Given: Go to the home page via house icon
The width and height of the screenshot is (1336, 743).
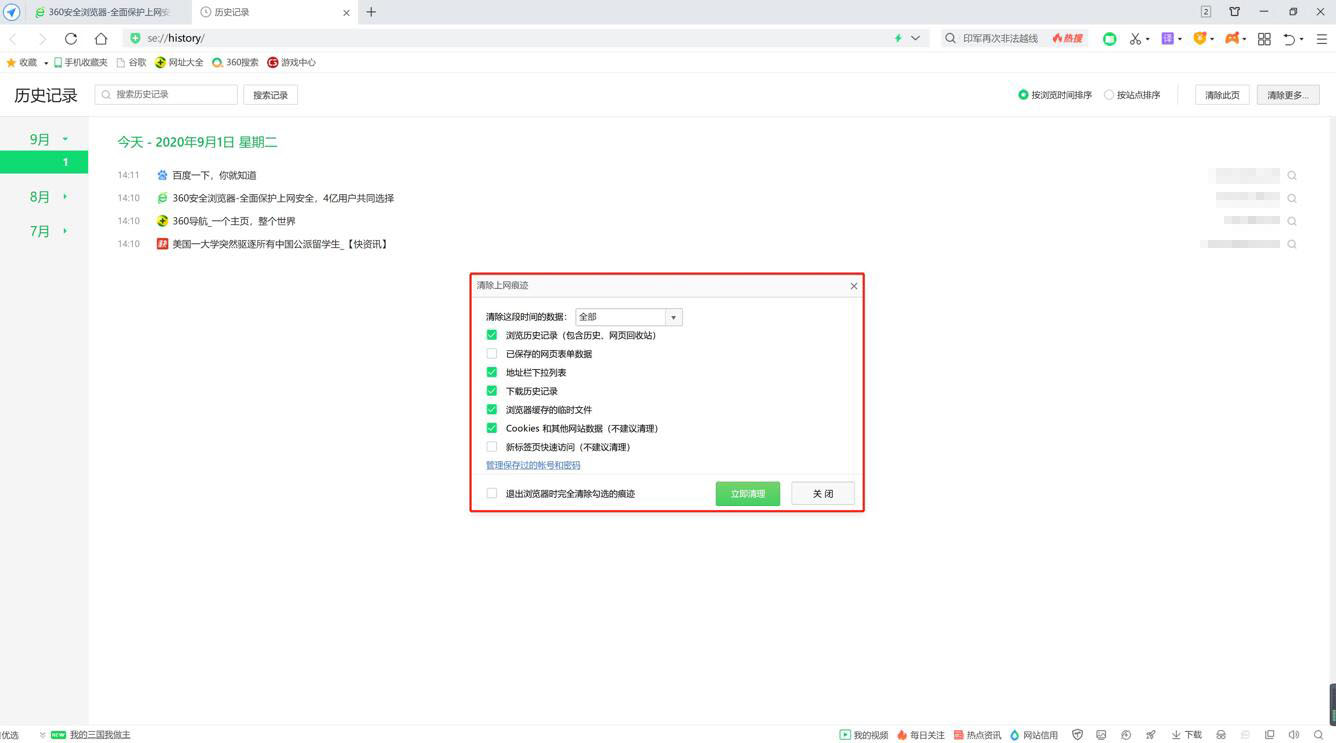Looking at the screenshot, I should click(100, 38).
